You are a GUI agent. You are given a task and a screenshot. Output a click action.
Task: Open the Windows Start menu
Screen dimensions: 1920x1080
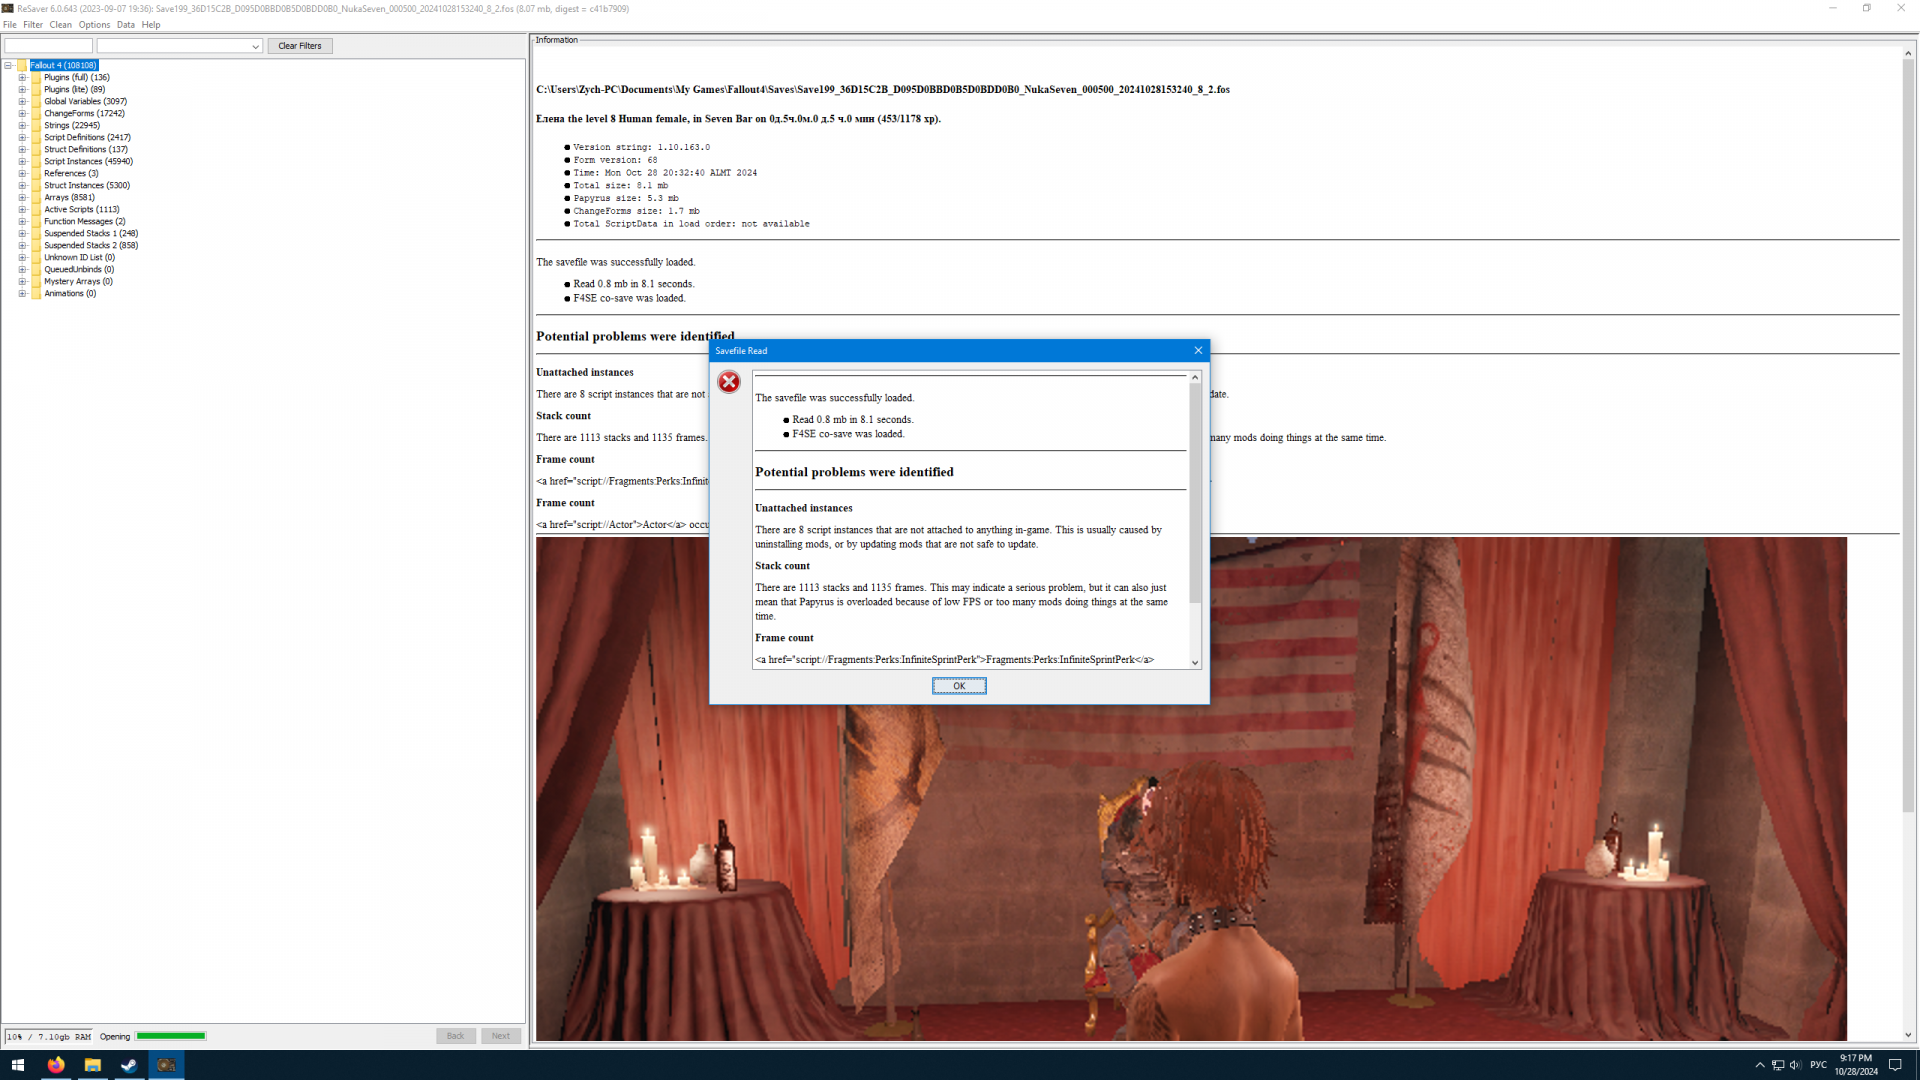coord(18,1065)
